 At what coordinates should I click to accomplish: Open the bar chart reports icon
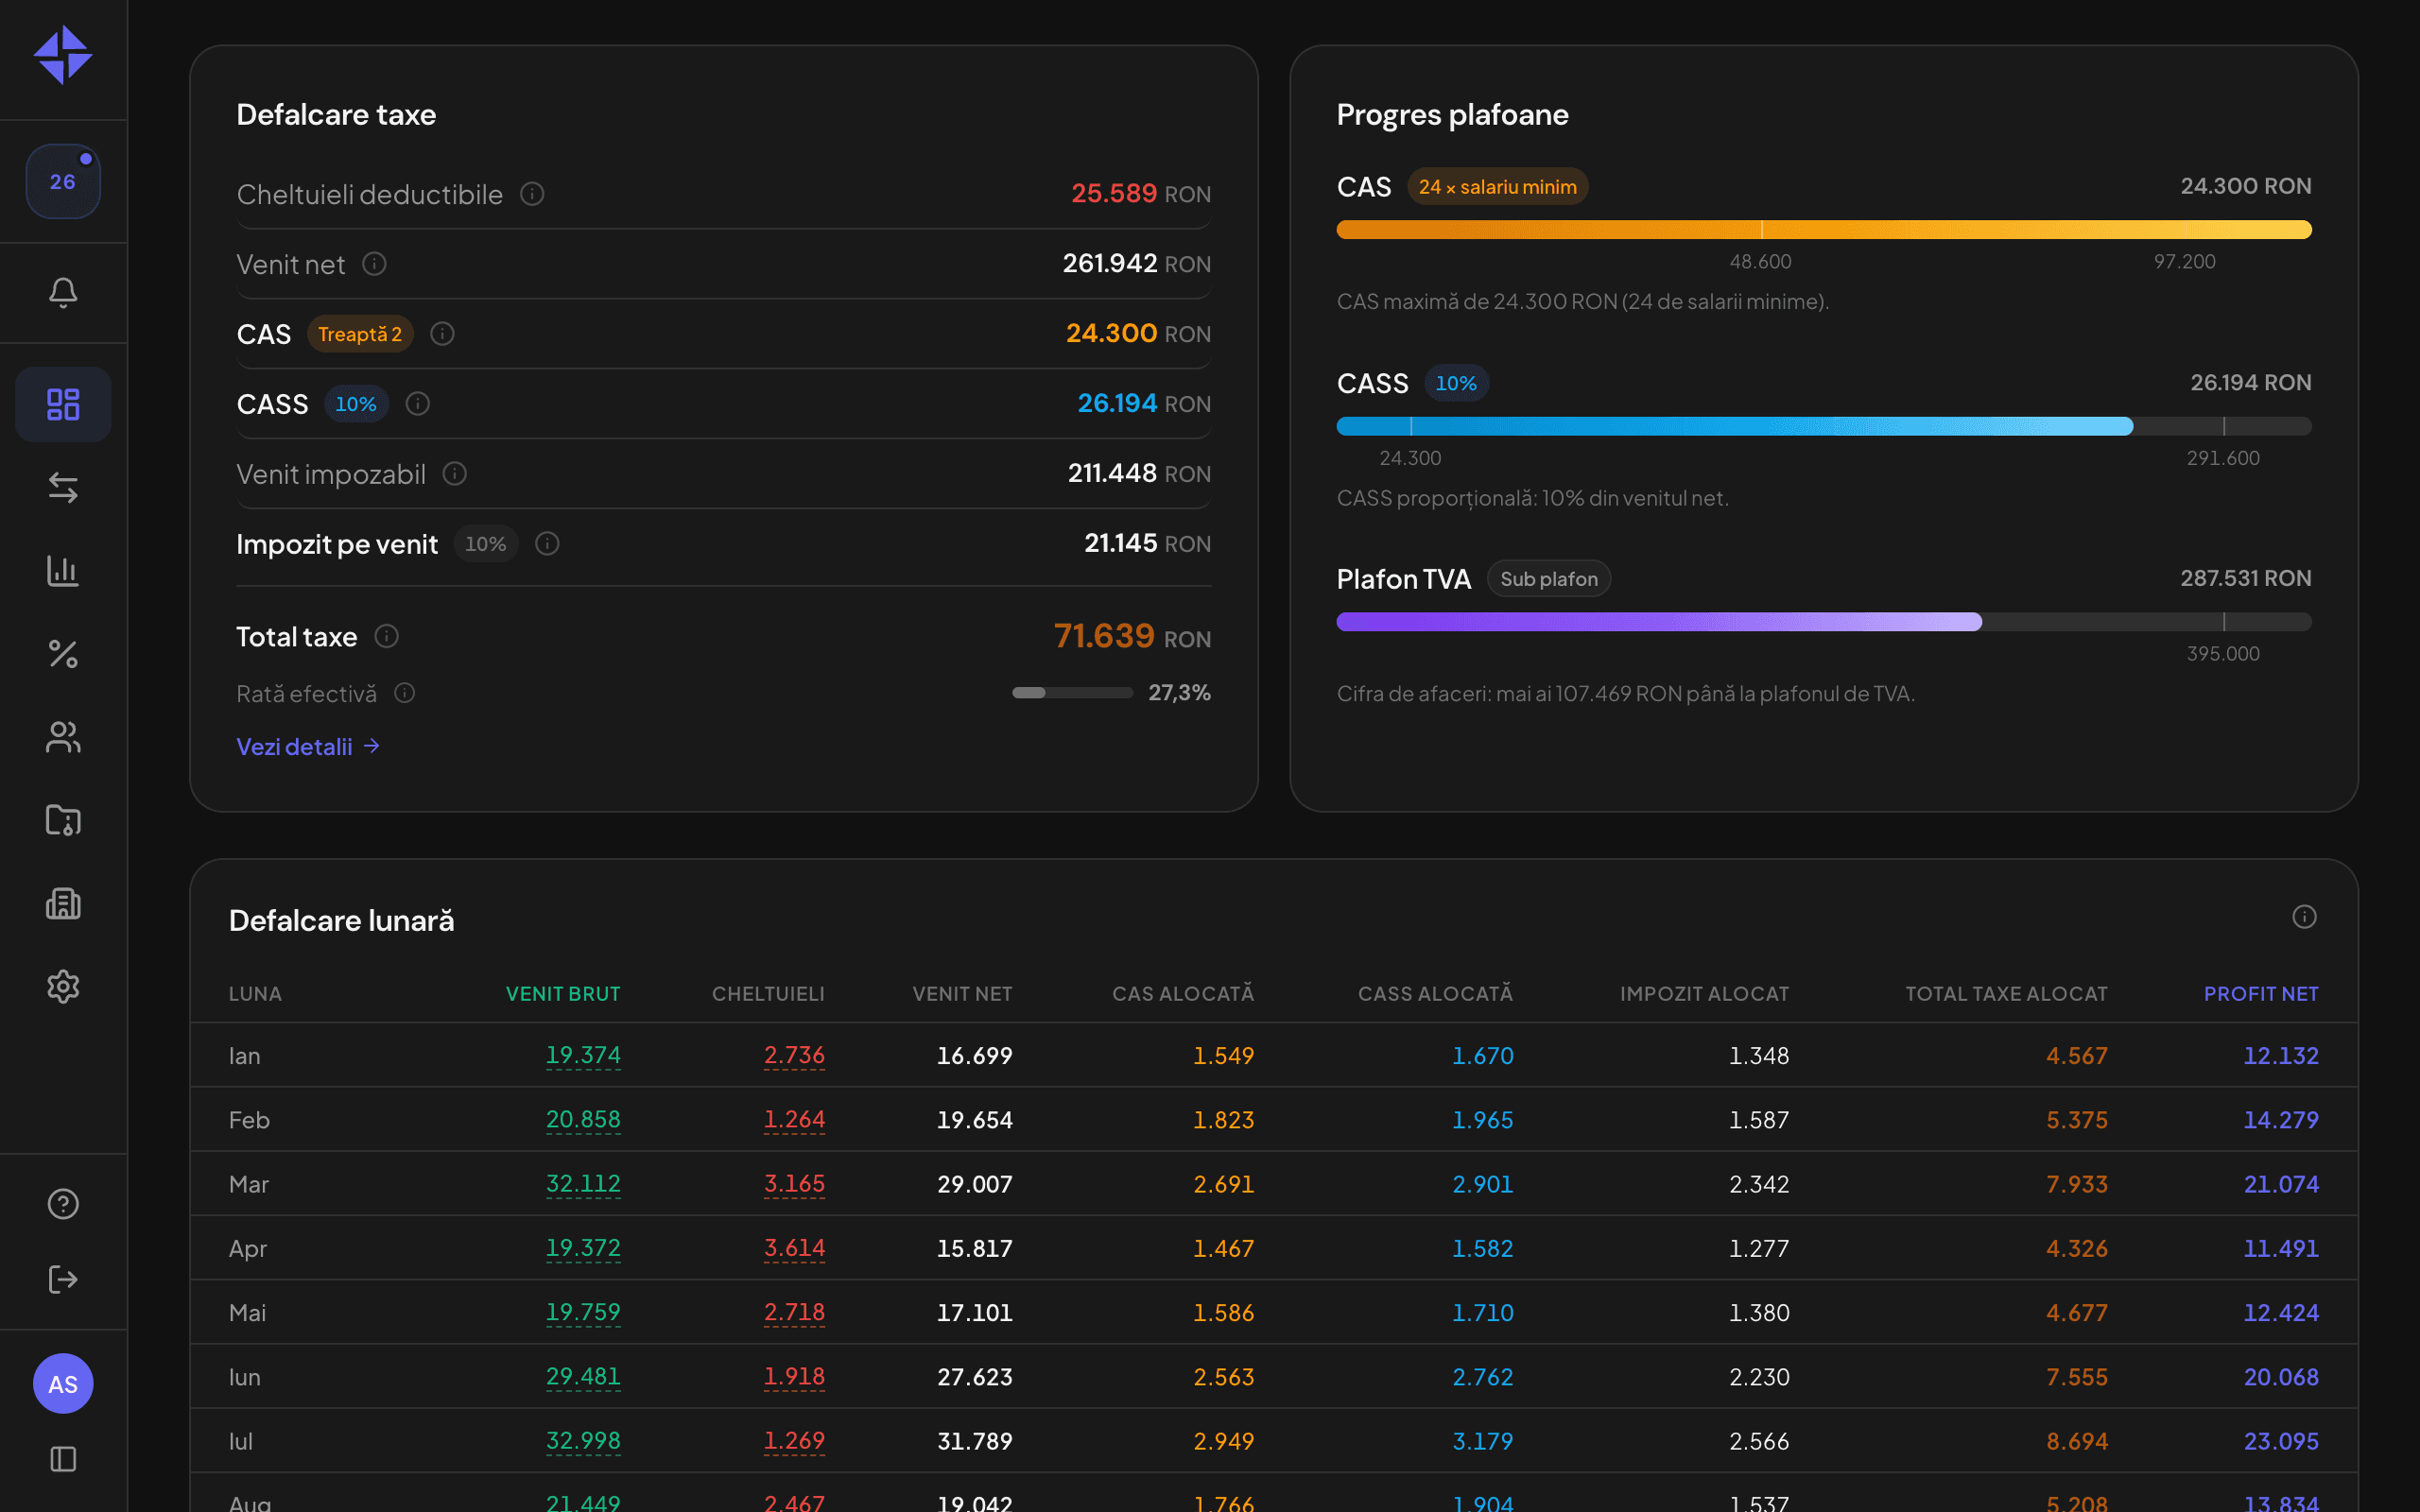[63, 570]
